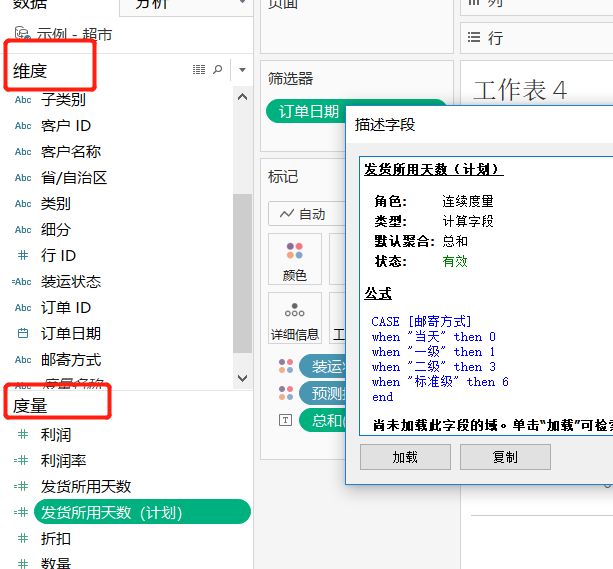
Task: Select the 子类别 dimension field
Action: pyautogui.click(x=63, y=99)
